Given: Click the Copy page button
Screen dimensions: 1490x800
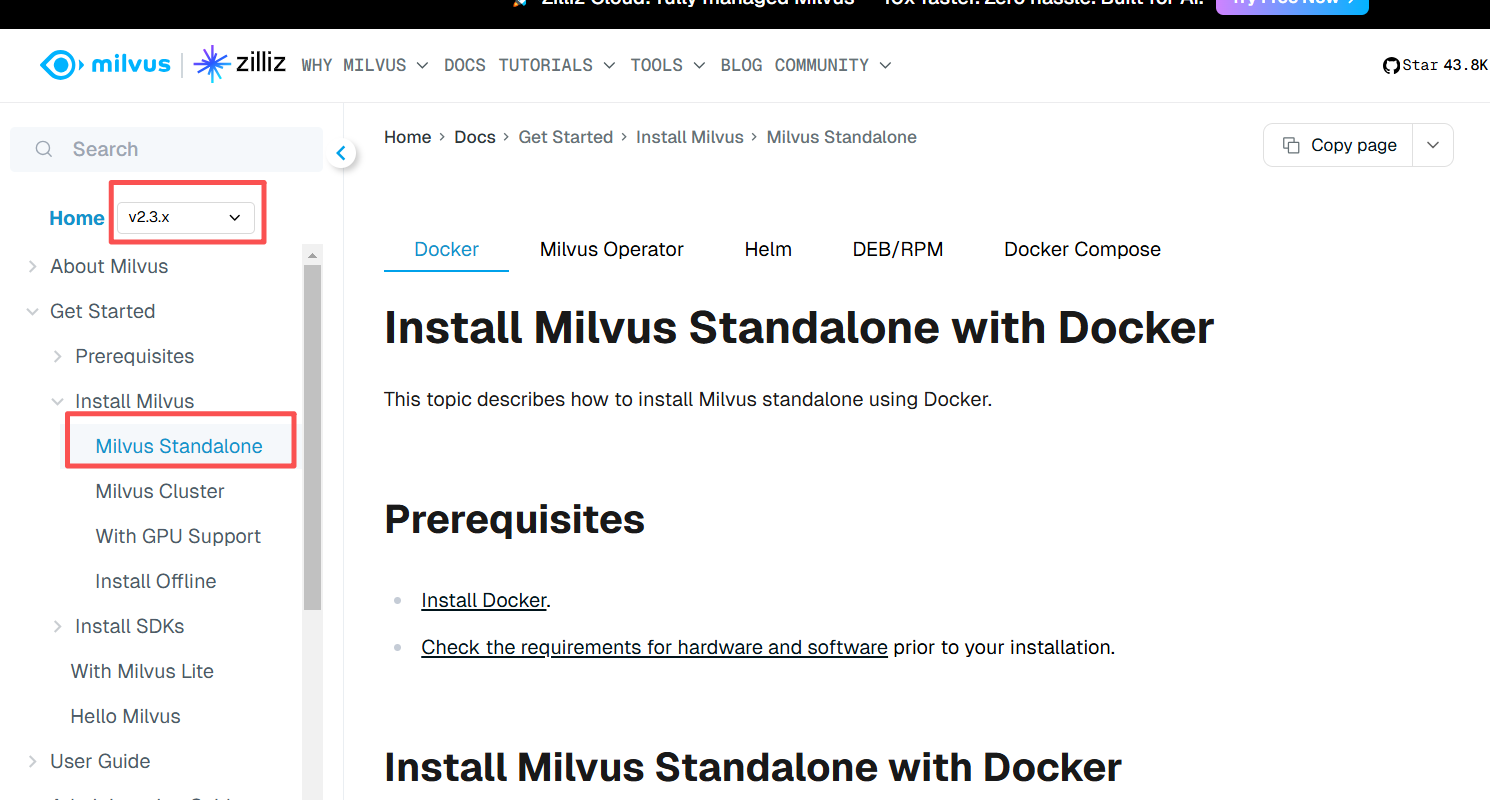Looking at the screenshot, I should click(1339, 145).
